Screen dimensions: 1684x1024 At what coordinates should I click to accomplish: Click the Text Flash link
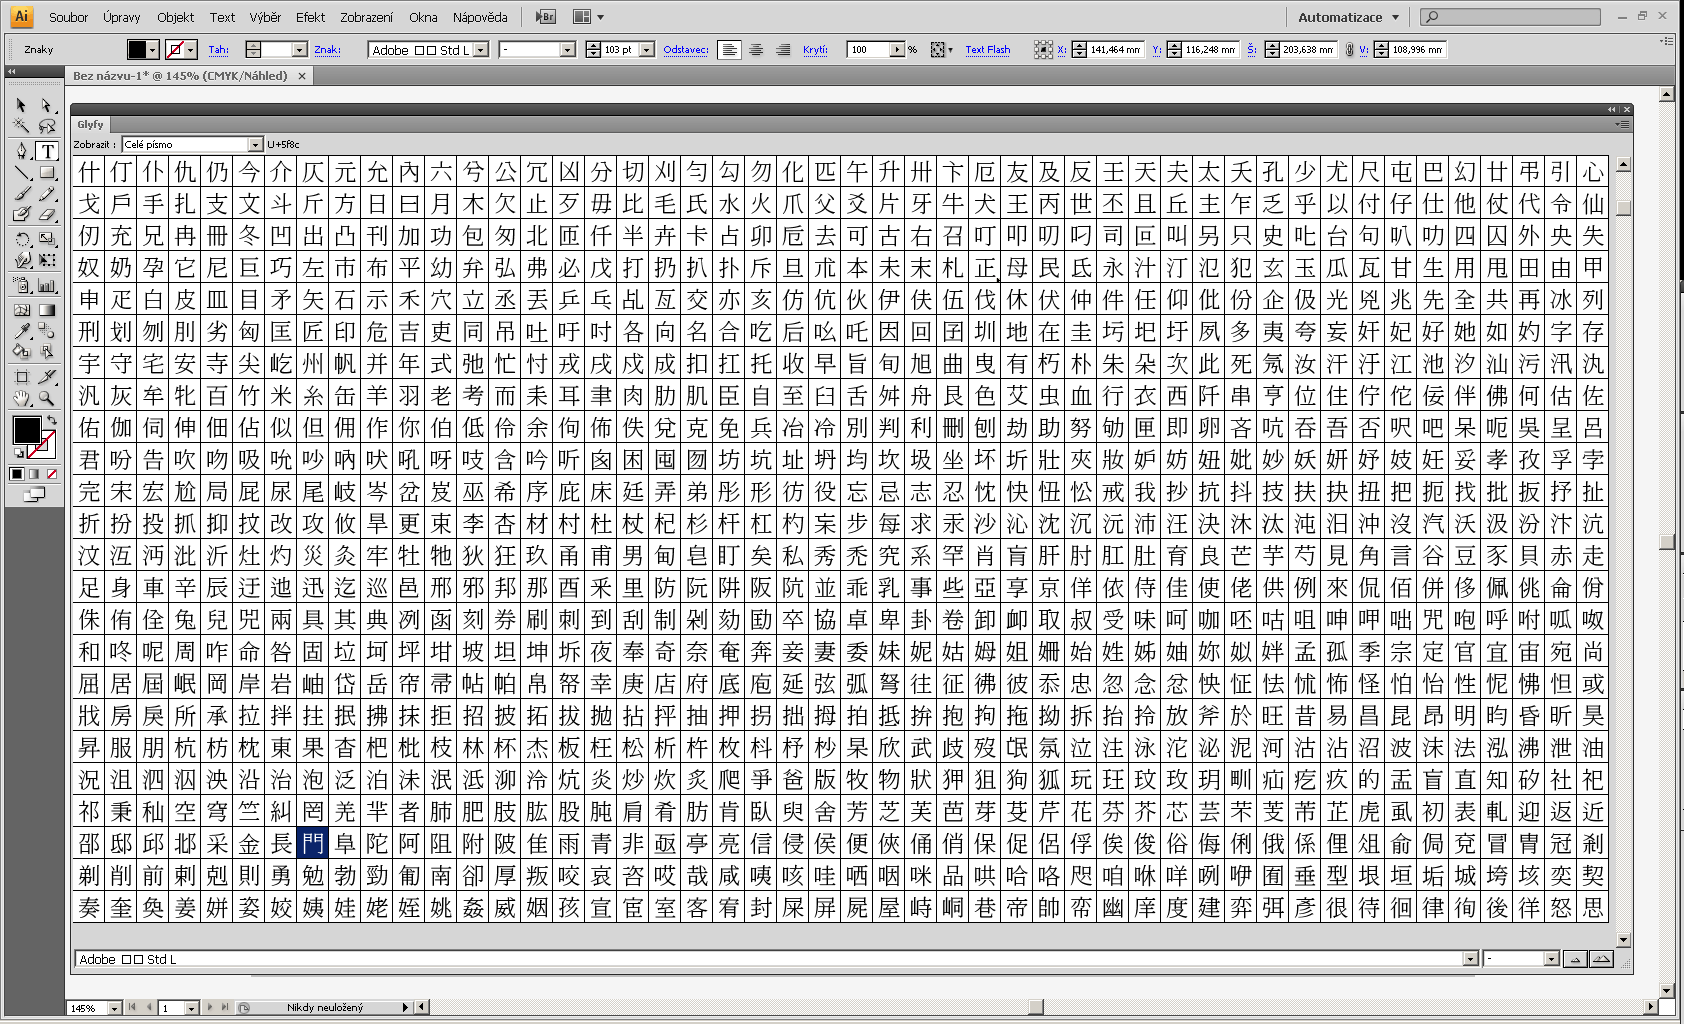987,50
